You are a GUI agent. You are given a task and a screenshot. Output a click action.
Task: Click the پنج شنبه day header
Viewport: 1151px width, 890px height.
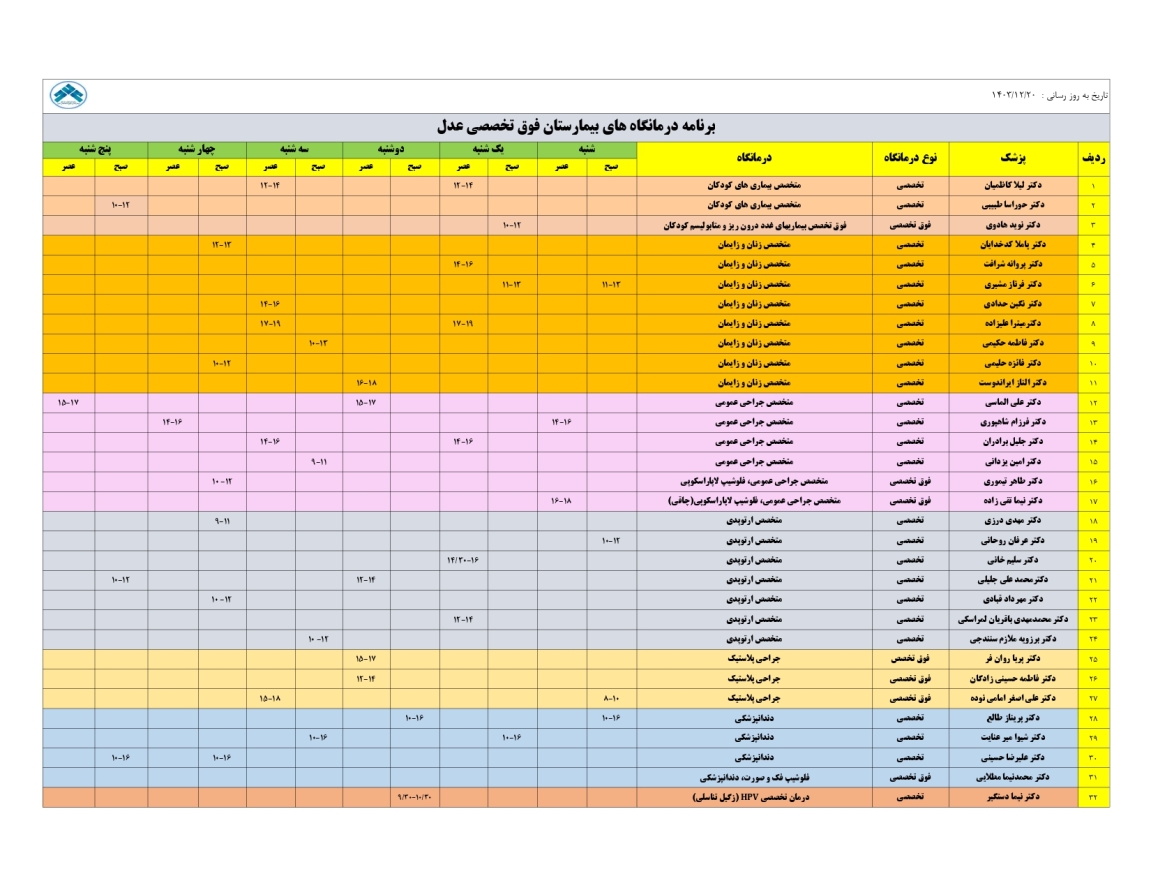click(95, 150)
